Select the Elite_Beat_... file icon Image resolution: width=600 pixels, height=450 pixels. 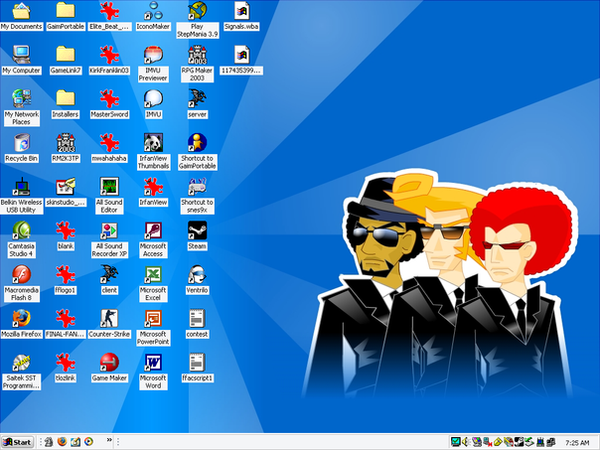pyautogui.click(x=109, y=11)
